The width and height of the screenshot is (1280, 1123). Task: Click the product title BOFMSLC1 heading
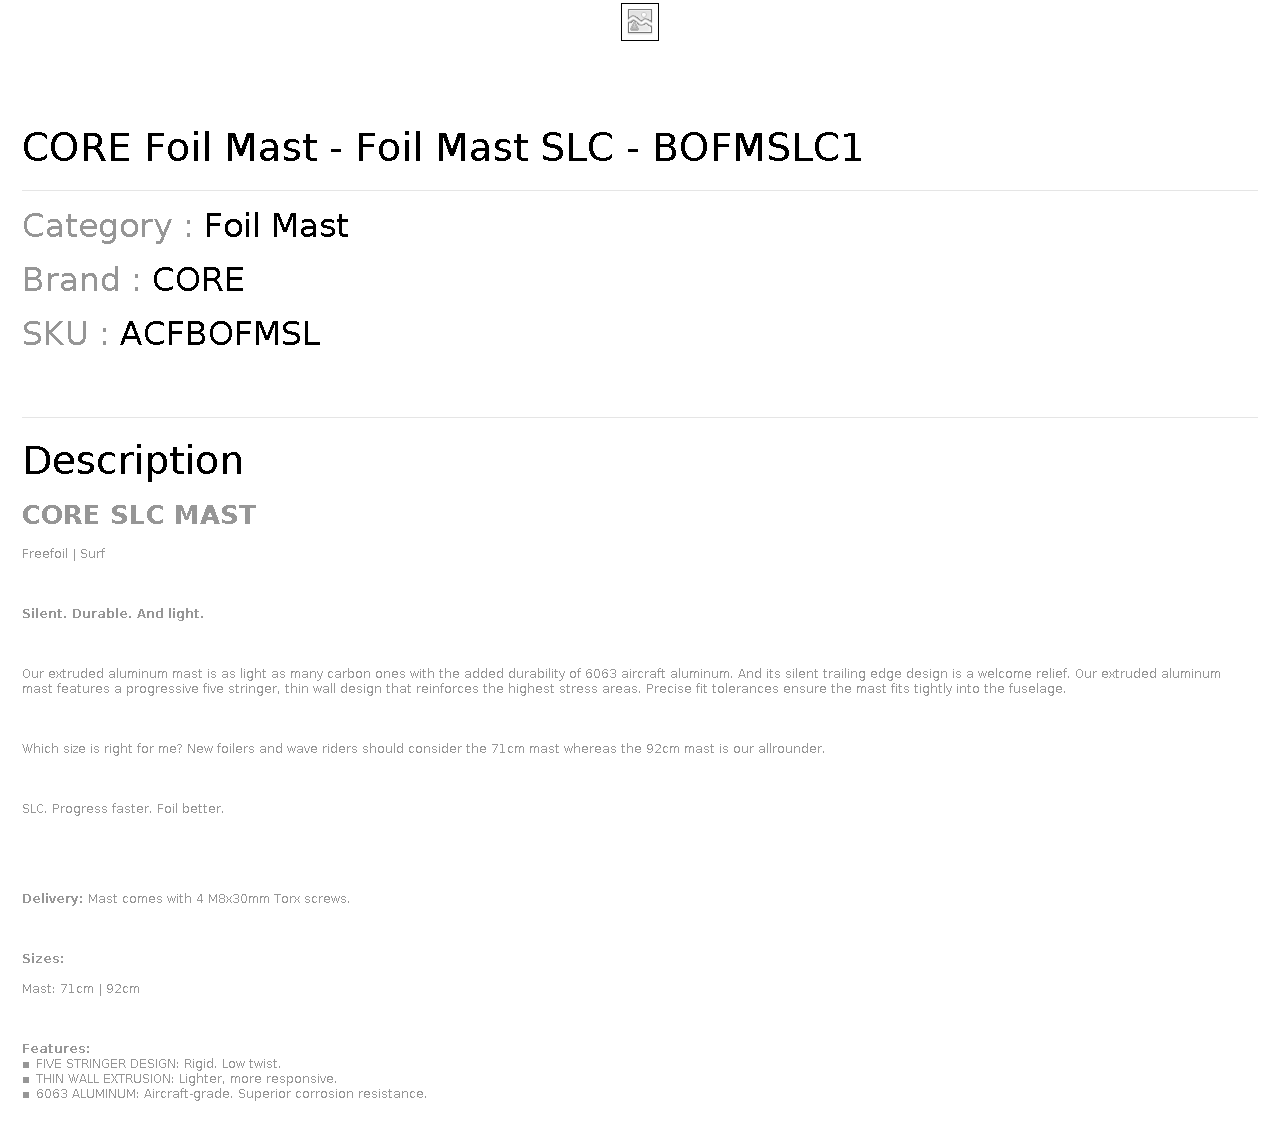coord(442,148)
